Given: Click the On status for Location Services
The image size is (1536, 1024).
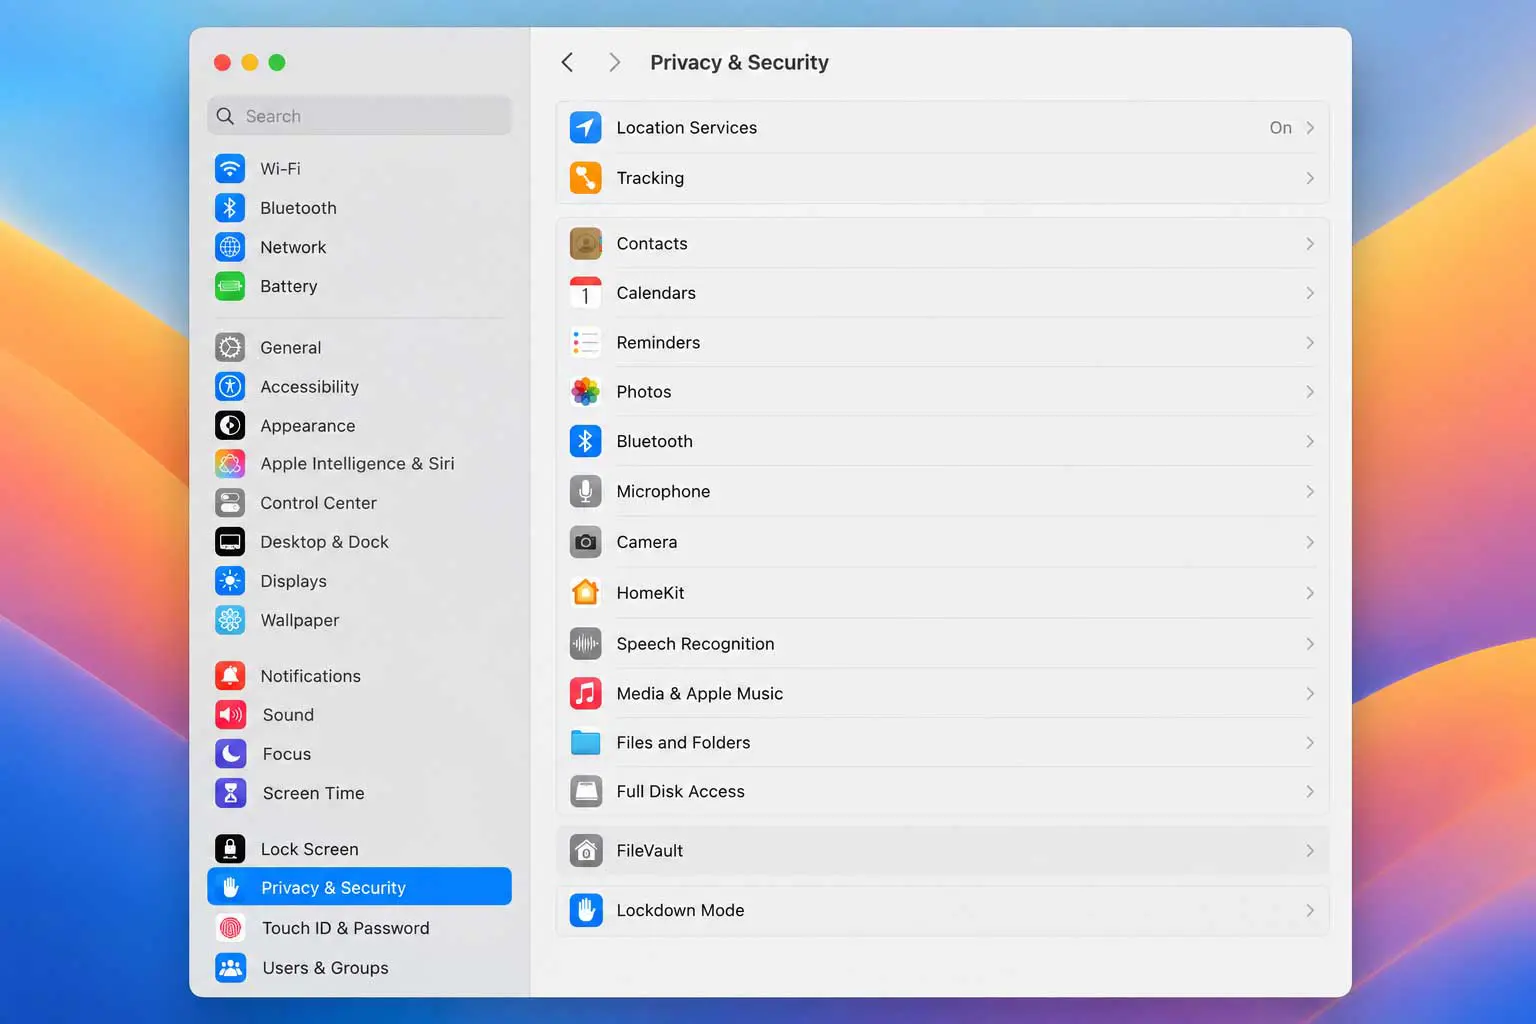Looking at the screenshot, I should 1280,127.
